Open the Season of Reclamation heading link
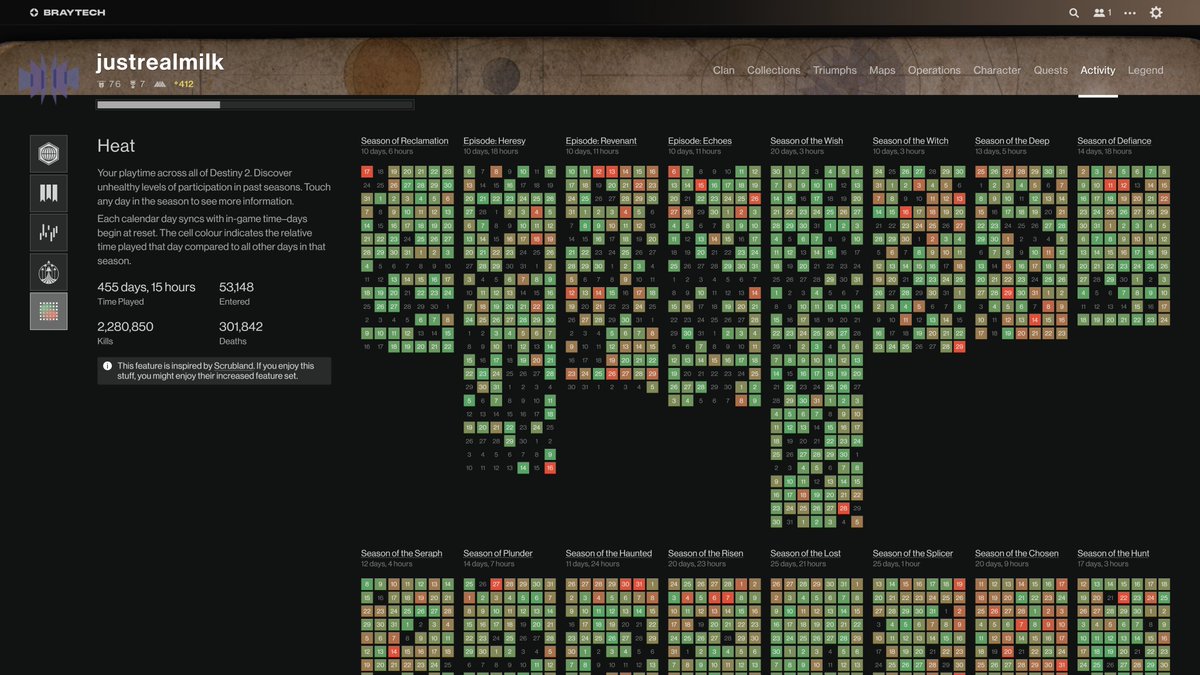 pyautogui.click(x=405, y=141)
